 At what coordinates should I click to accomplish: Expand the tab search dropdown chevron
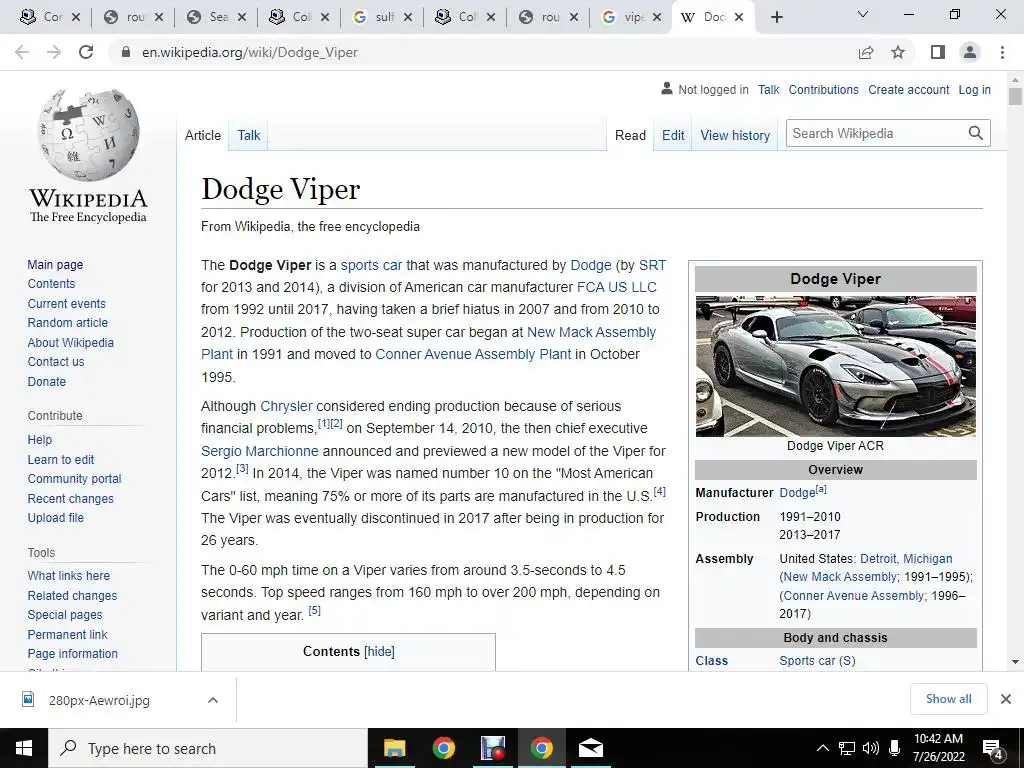(x=863, y=14)
